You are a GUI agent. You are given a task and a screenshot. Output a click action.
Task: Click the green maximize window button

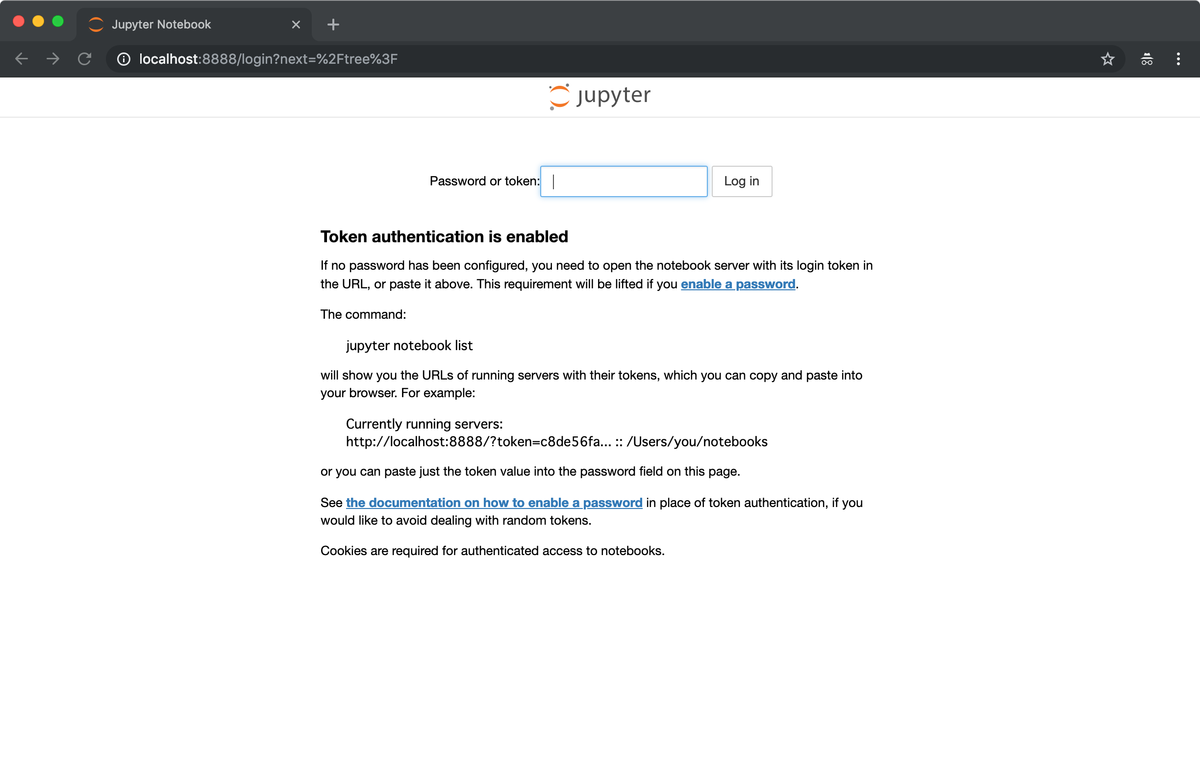pos(58,21)
